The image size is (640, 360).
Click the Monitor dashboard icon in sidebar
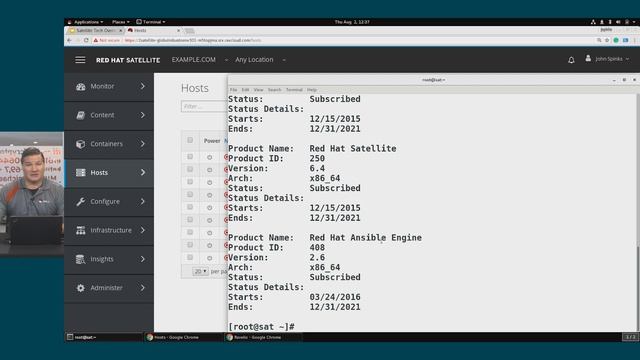coord(81,87)
